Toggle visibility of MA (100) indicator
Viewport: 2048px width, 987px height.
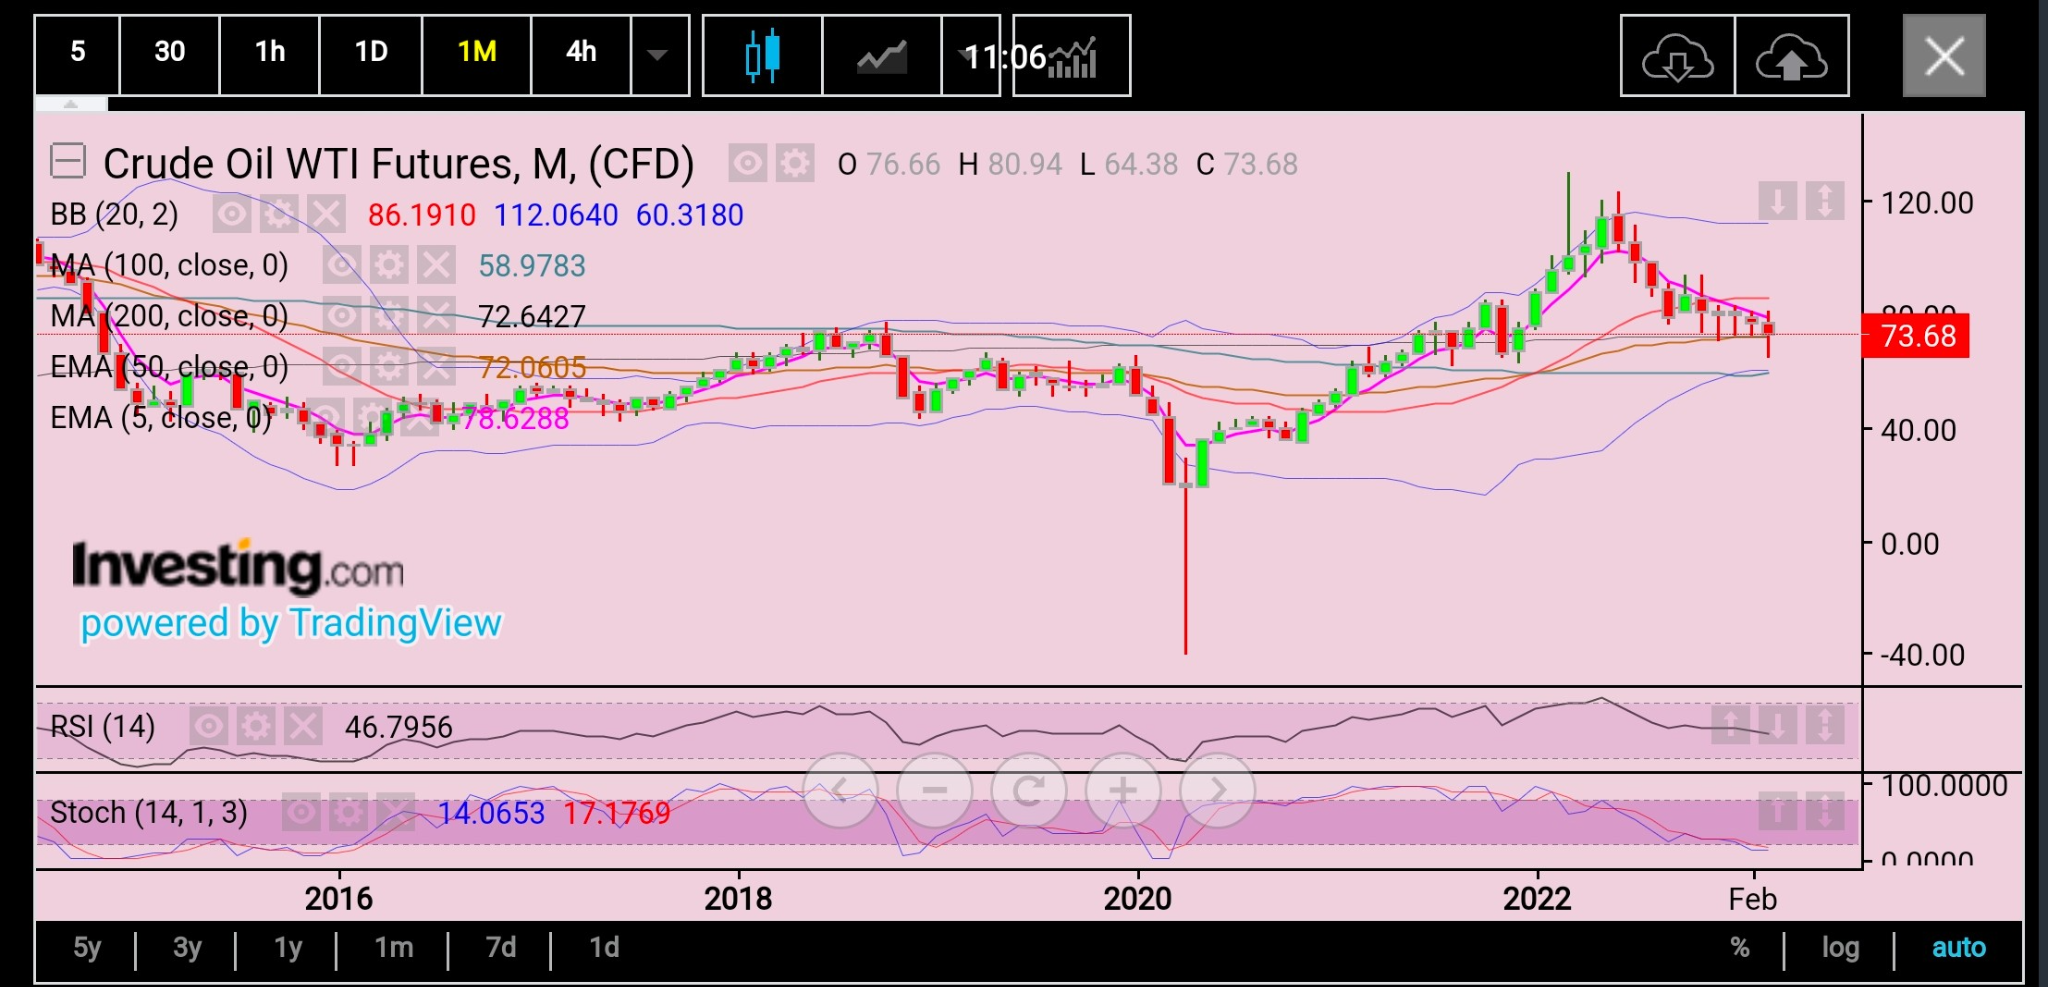click(341, 265)
